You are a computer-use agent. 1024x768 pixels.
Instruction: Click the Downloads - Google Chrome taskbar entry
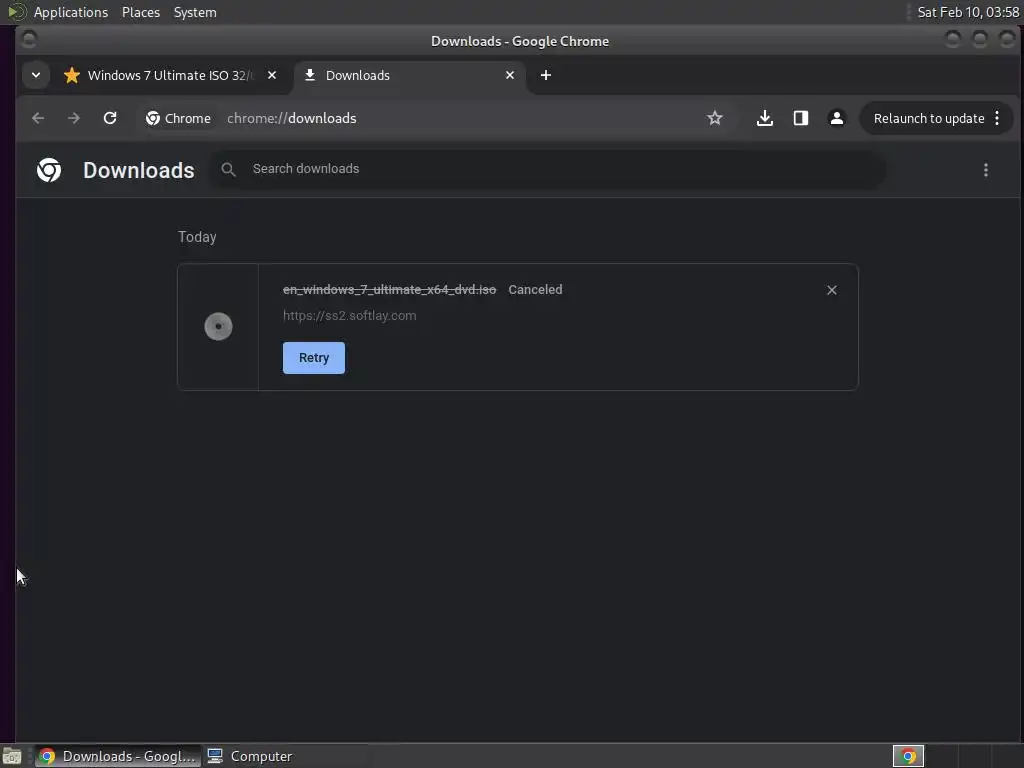pyautogui.click(x=118, y=756)
